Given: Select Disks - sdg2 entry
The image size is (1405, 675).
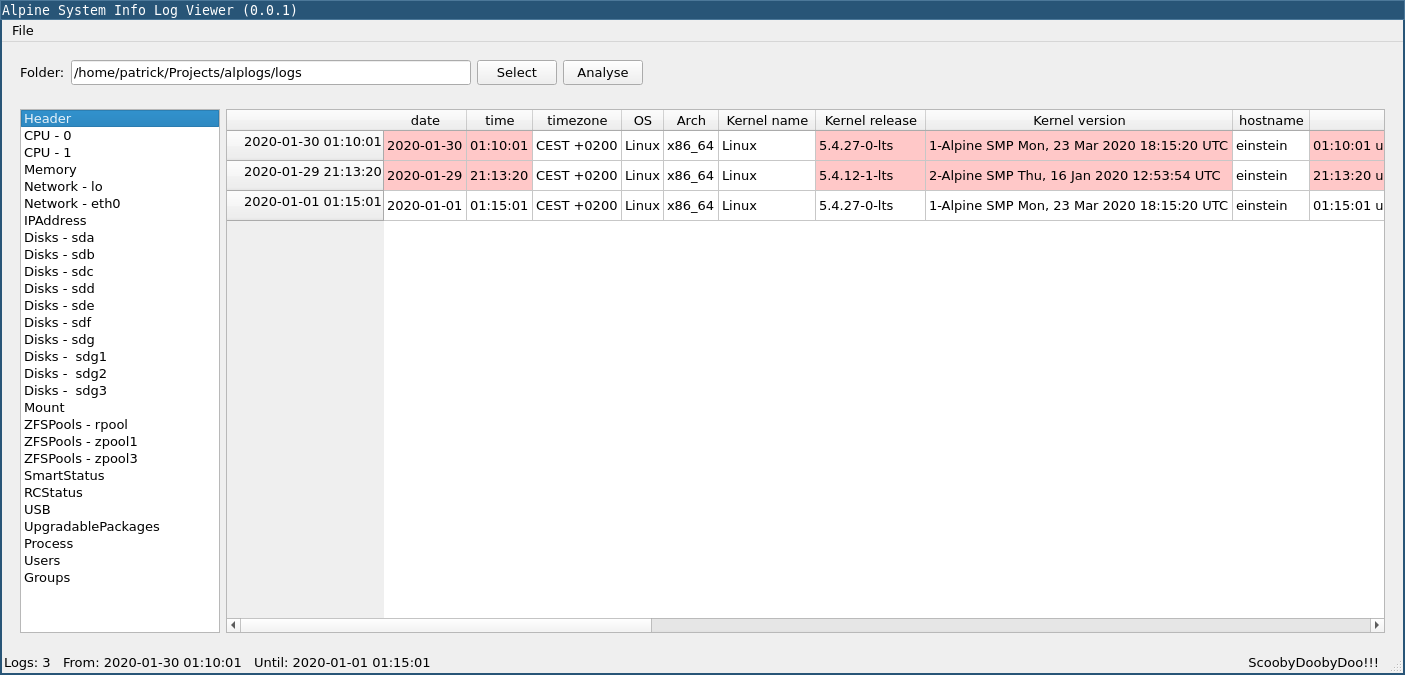Looking at the screenshot, I should [x=120, y=374].
